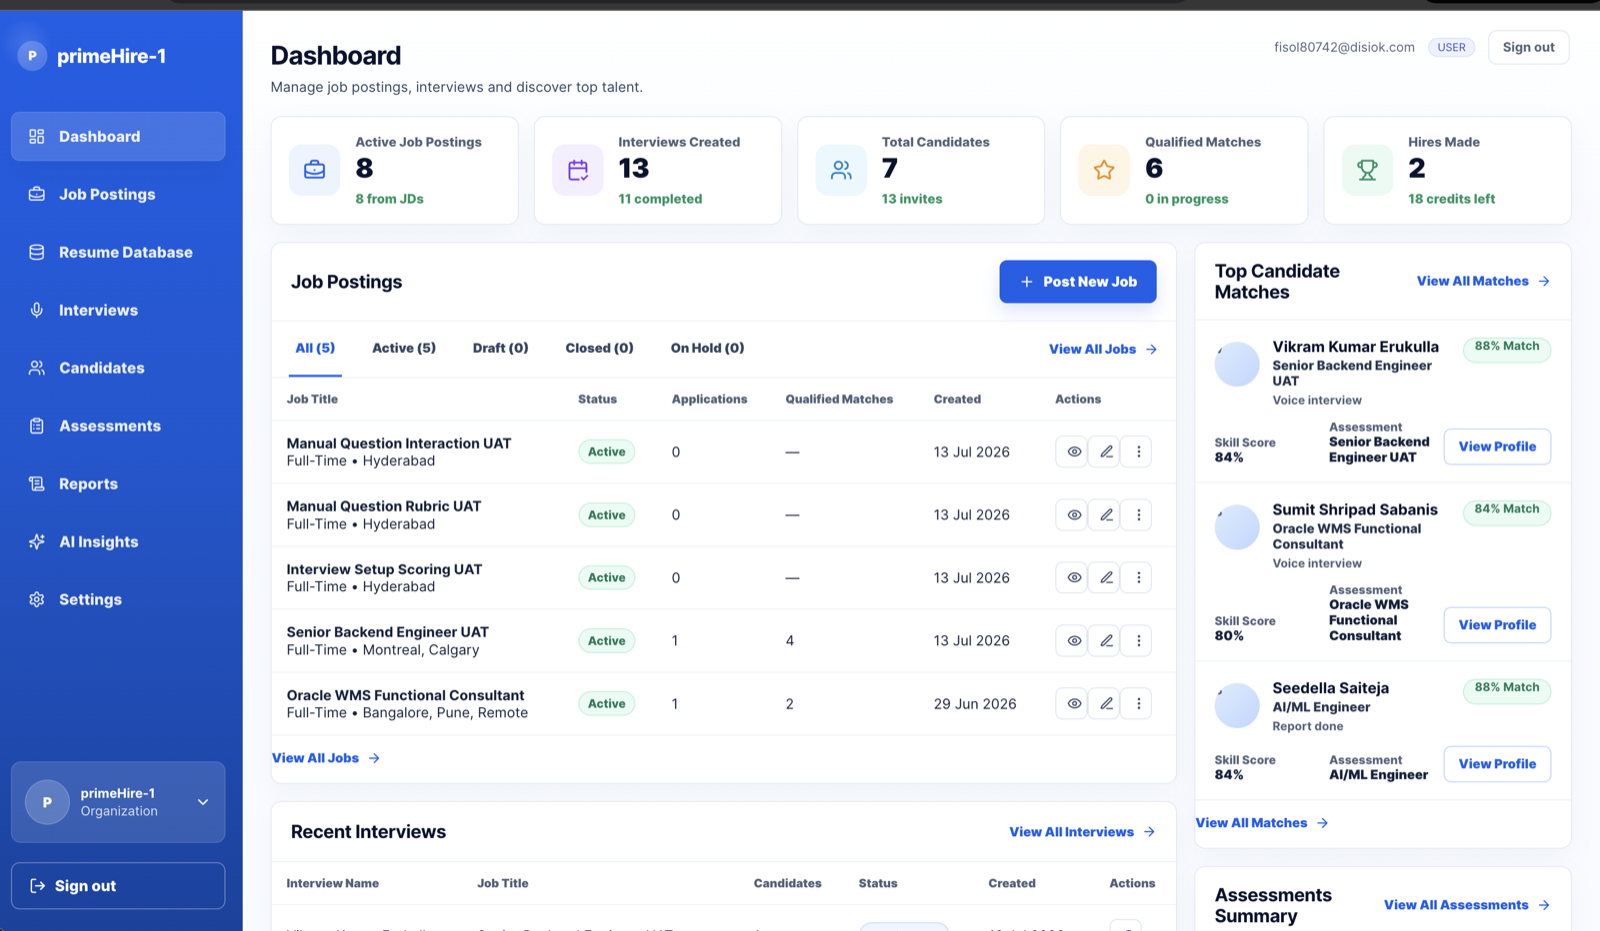1600x931 pixels.
Task: Switch to the Active (5) tab
Action: click(404, 348)
